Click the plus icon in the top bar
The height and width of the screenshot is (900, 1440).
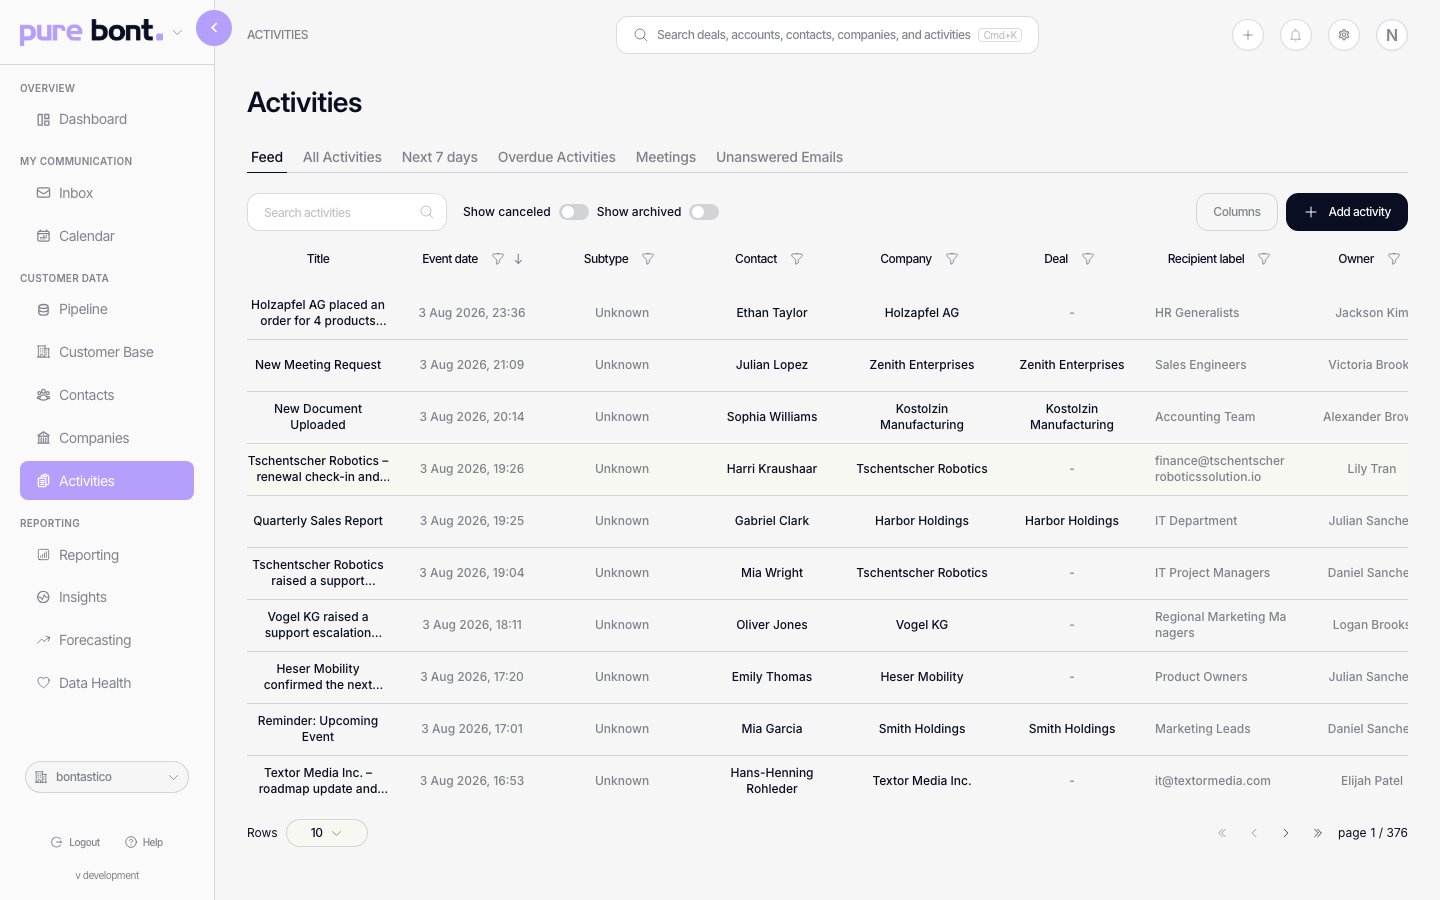[1248, 35]
